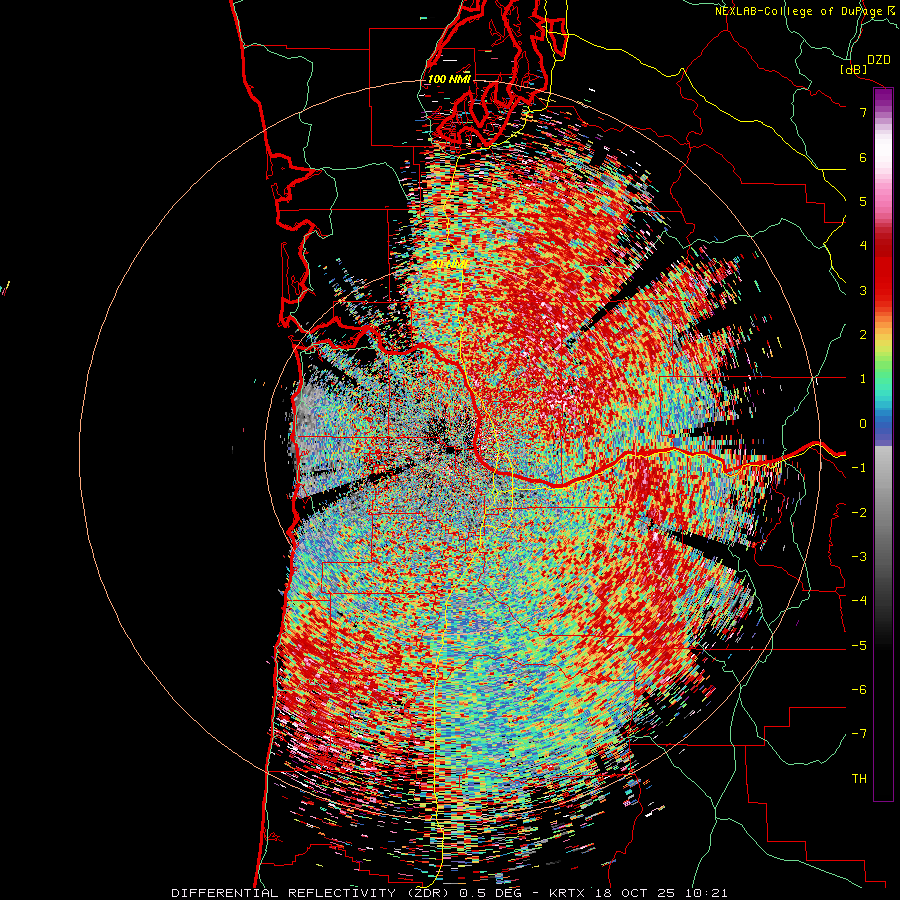Image resolution: width=900 pixels, height=900 pixels.
Task: Click the ZDR color scale bar
Action: pyautogui.click(x=883, y=444)
